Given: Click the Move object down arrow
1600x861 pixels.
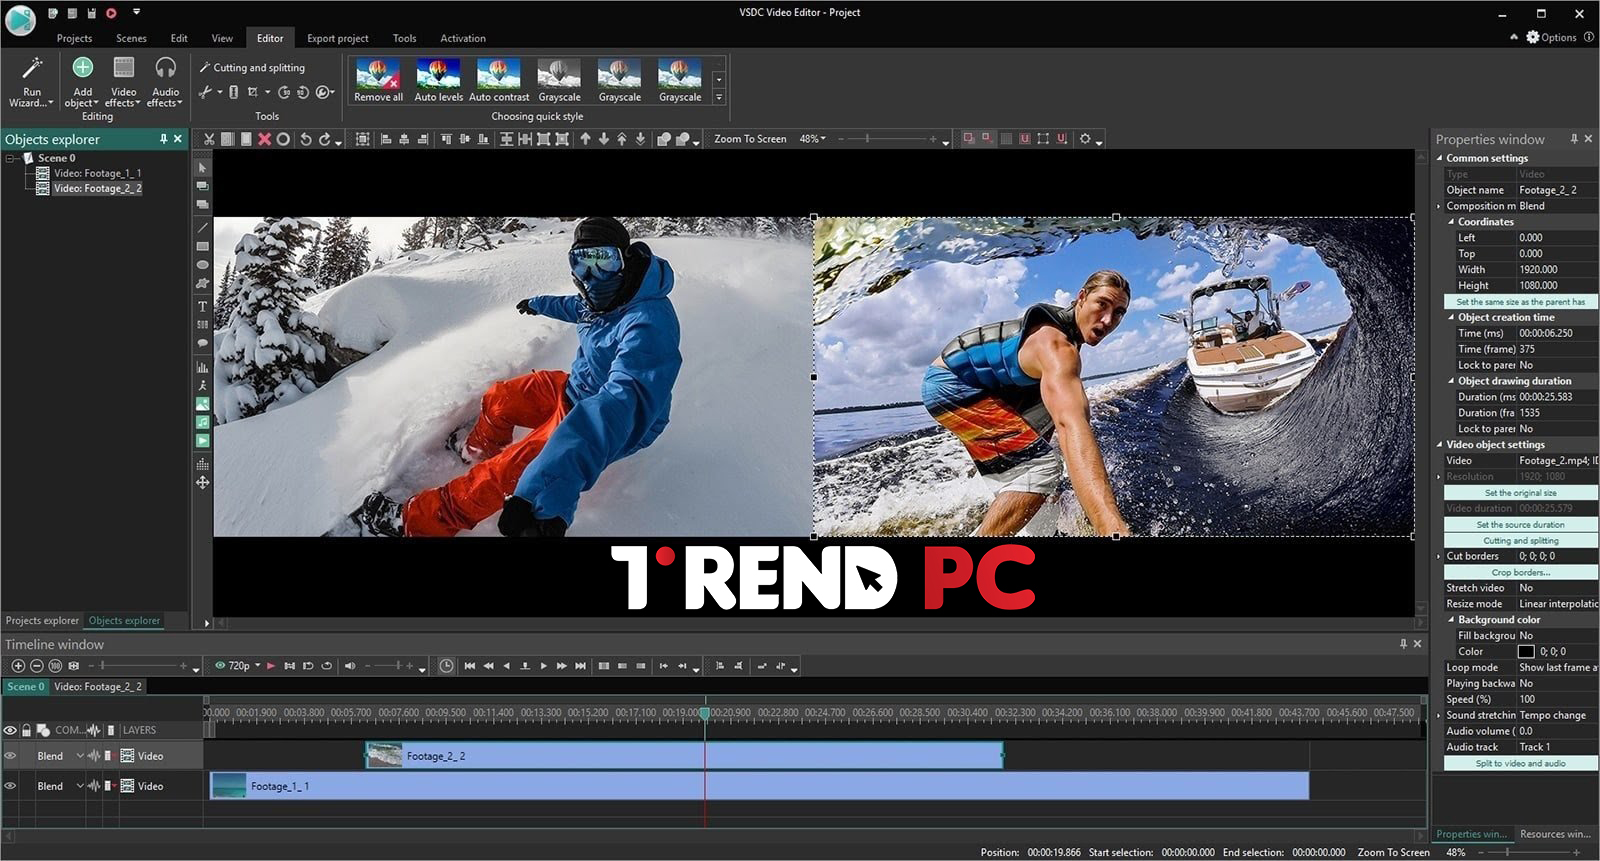Looking at the screenshot, I should [x=603, y=139].
